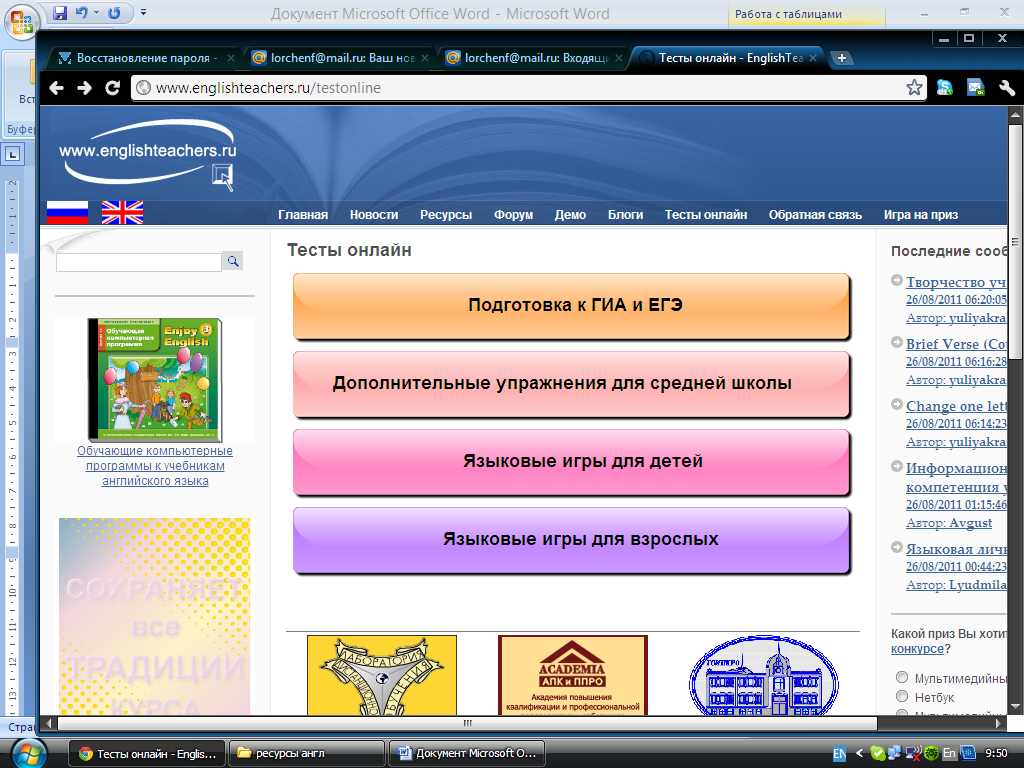1024x768 pixels.
Task: Switch to the ресурсы англ taskbar folder
Action: pyautogui.click(x=307, y=754)
